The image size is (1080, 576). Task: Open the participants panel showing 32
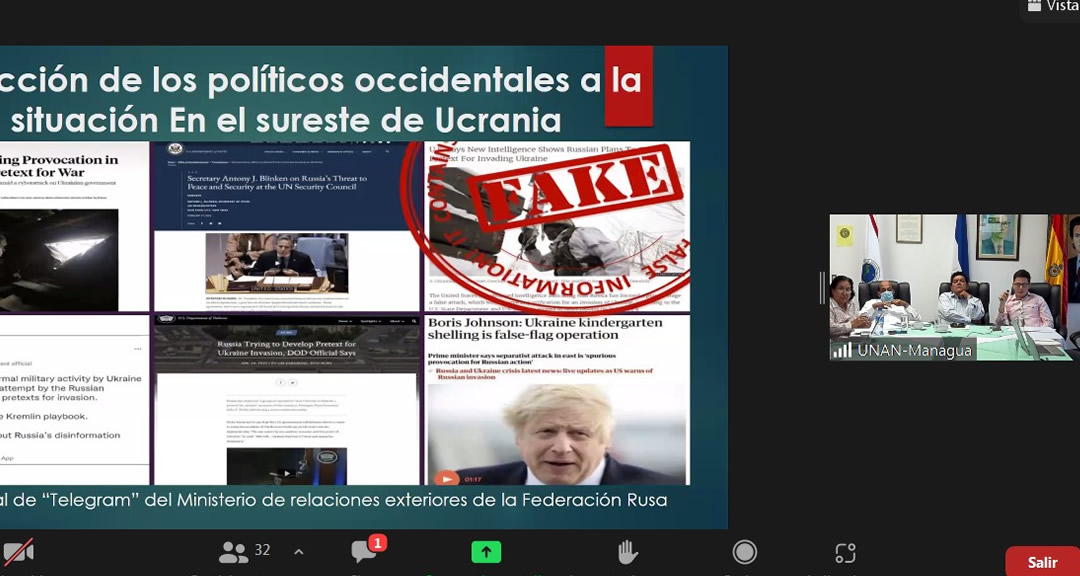[245, 551]
